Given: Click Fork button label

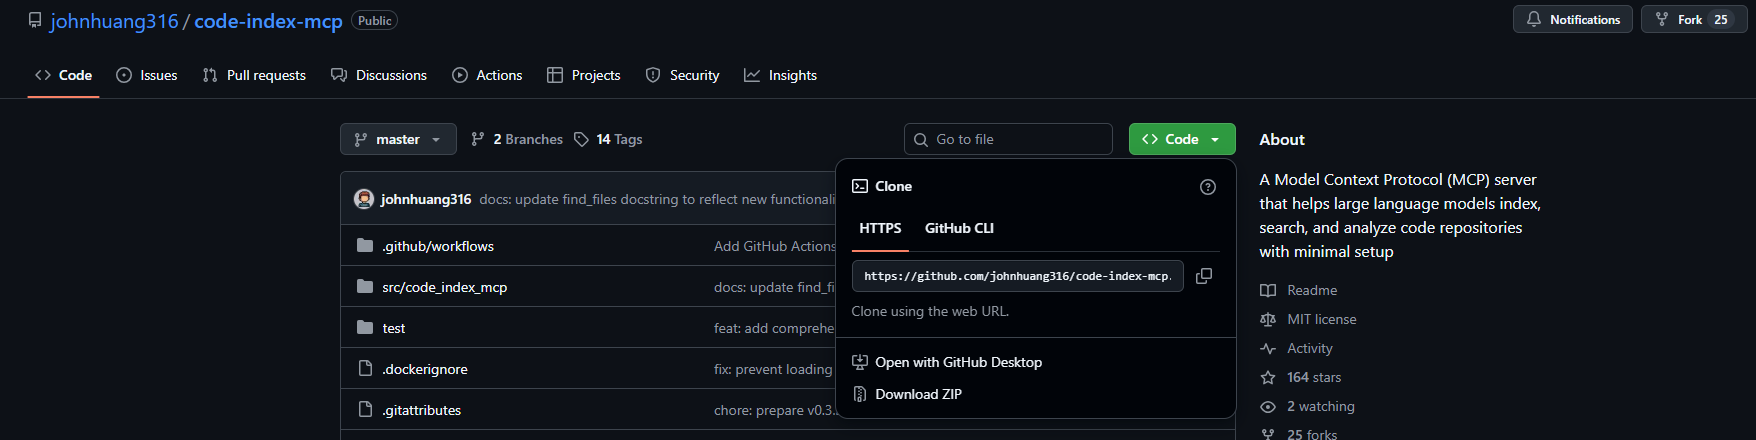Looking at the screenshot, I should coord(1690,19).
